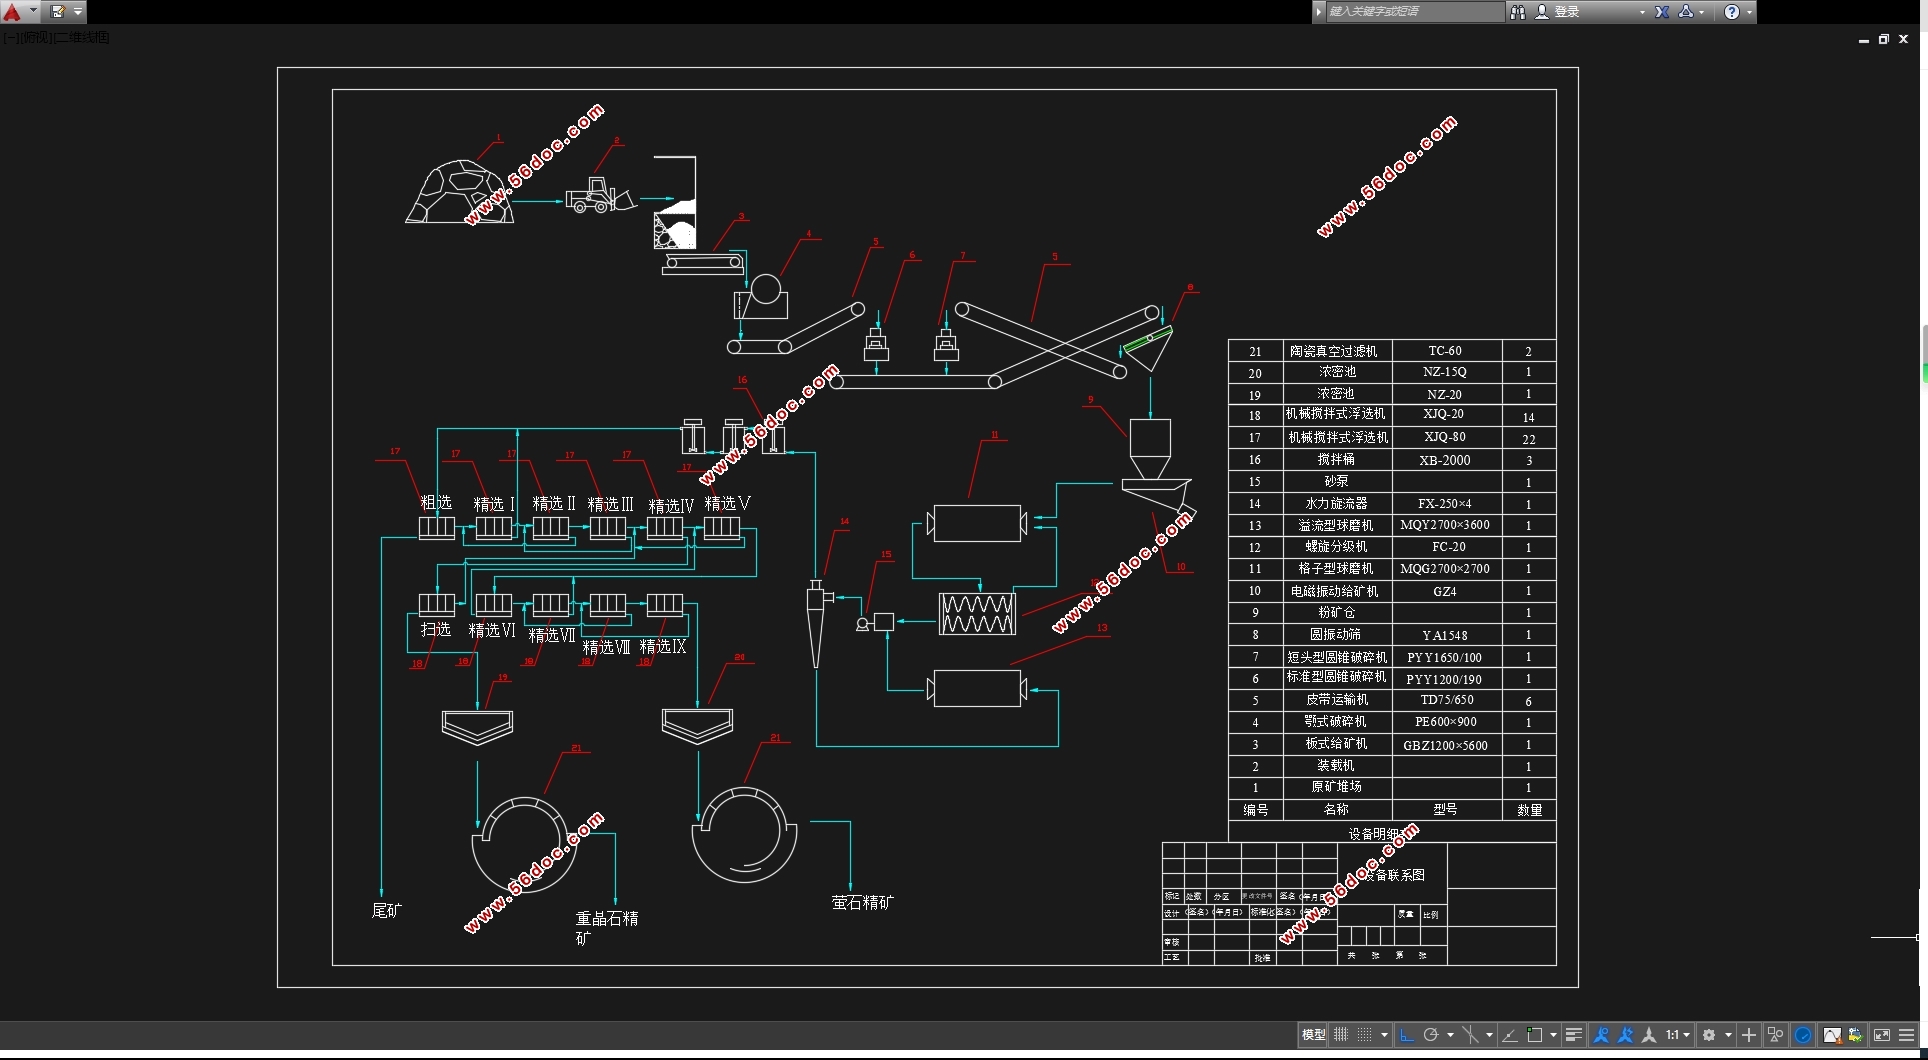Select the raw ore pile symbol
Screen dimensions: 1928x1060
(x=460, y=192)
